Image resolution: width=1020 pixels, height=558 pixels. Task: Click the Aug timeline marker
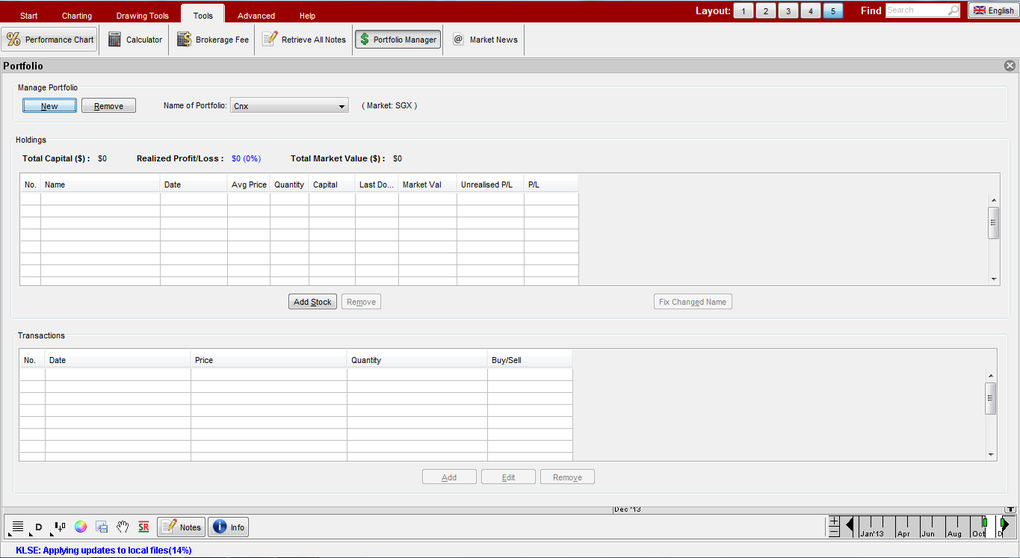point(954,533)
